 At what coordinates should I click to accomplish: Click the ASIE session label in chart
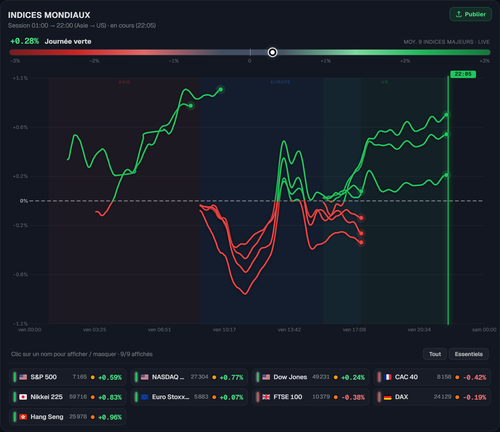[124, 82]
